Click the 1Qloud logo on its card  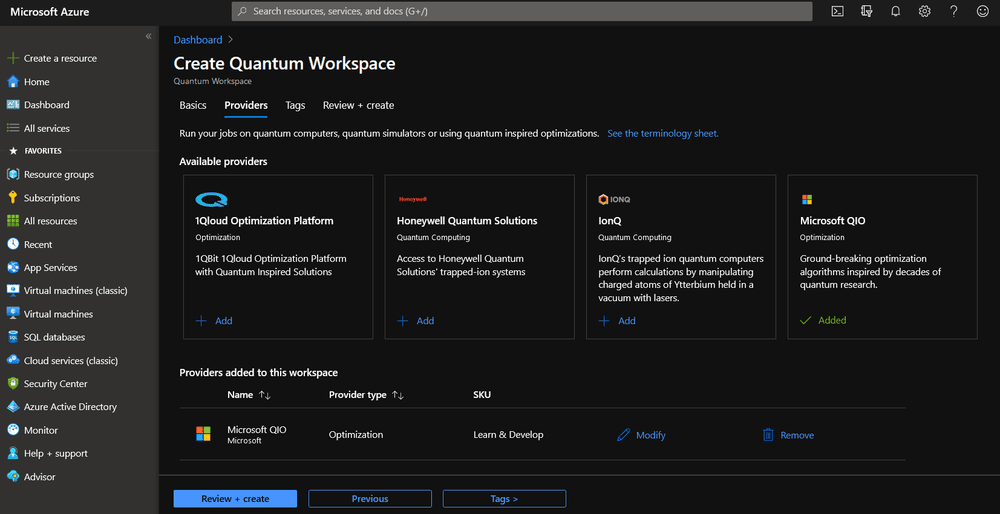point(212,200)
